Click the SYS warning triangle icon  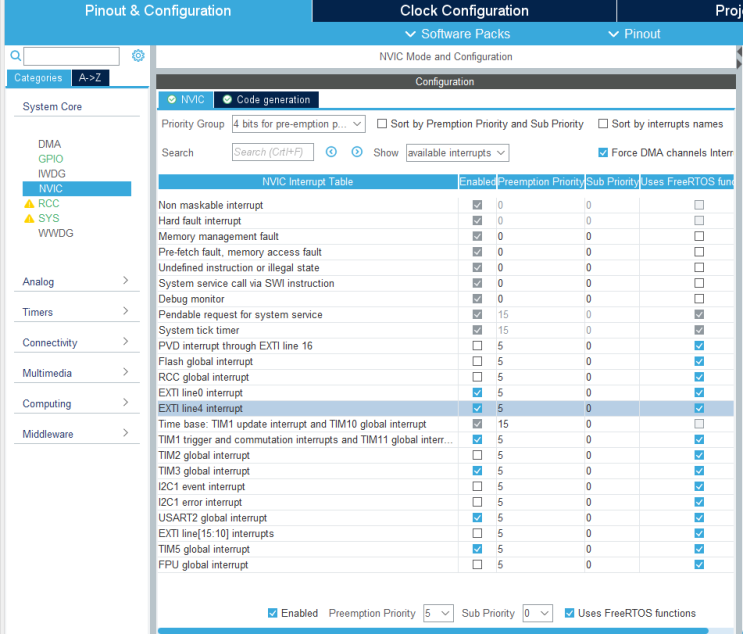point(29,218)
